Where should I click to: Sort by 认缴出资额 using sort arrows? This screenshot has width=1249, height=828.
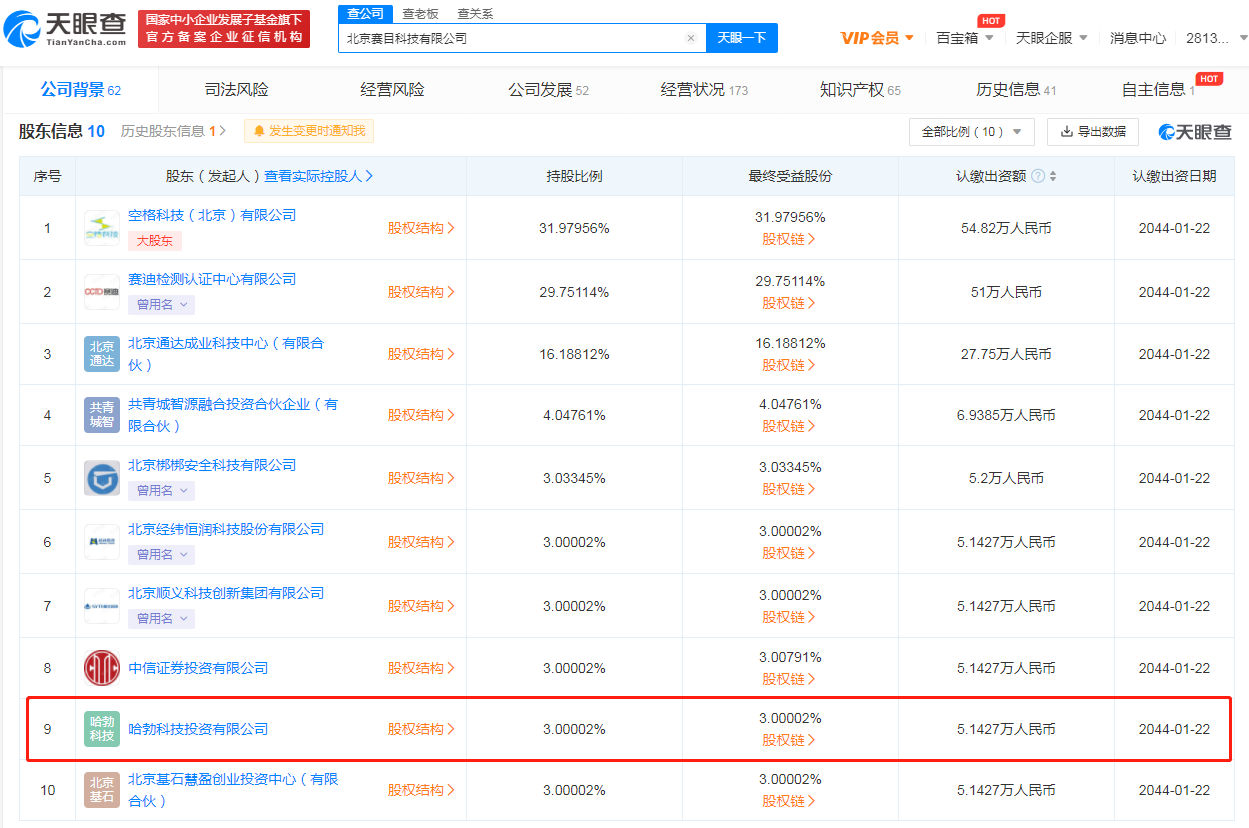tap(1053, 176)
